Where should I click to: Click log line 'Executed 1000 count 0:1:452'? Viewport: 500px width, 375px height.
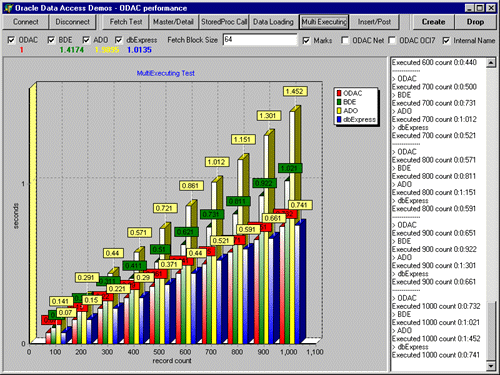tap(436, 339)
